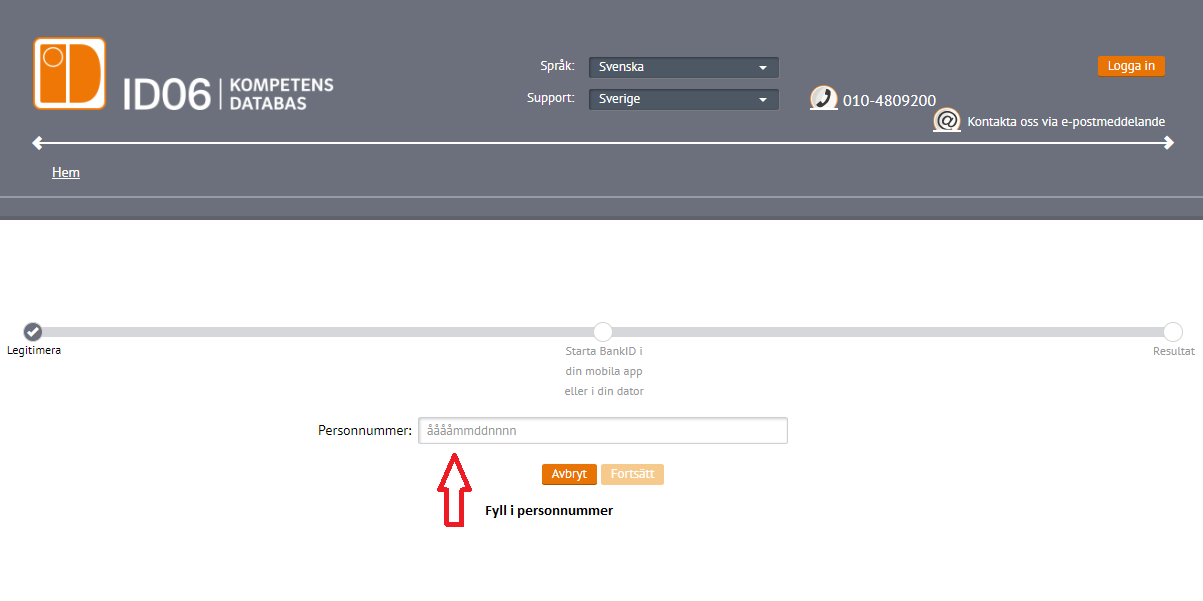Click progress bar between Legitimera and BankID steps
Viewport: 1203px width, 601px height.
(x=318, y=331)
